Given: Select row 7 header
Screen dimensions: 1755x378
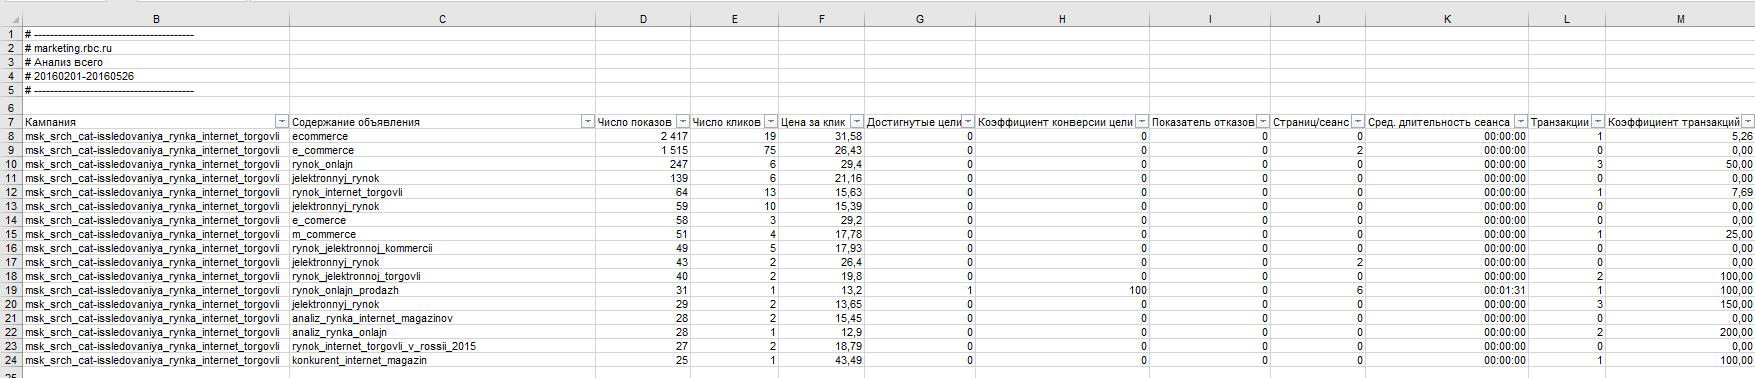Looking at the screenshot, I should point(10,122).
